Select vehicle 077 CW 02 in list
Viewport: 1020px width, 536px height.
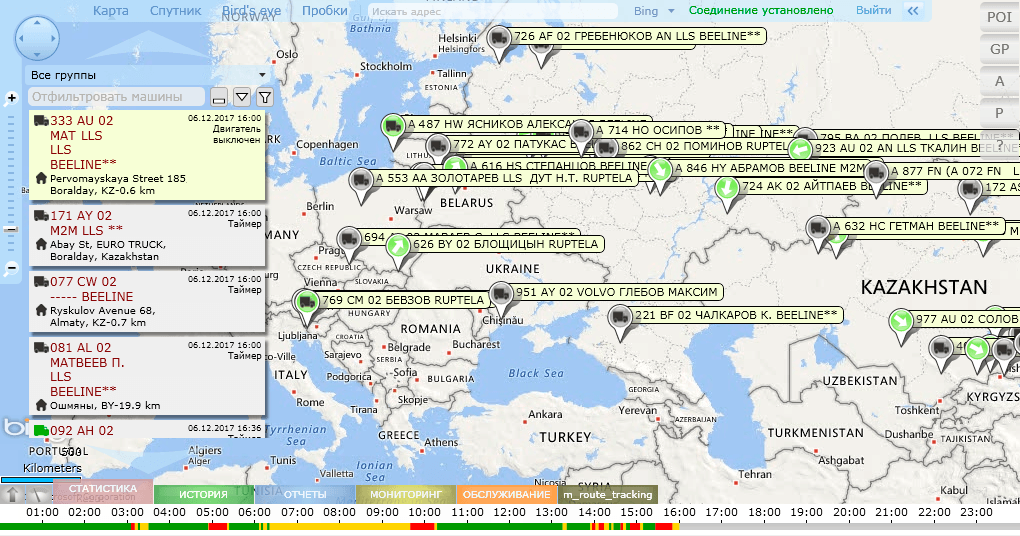click(x=147, y=302)
